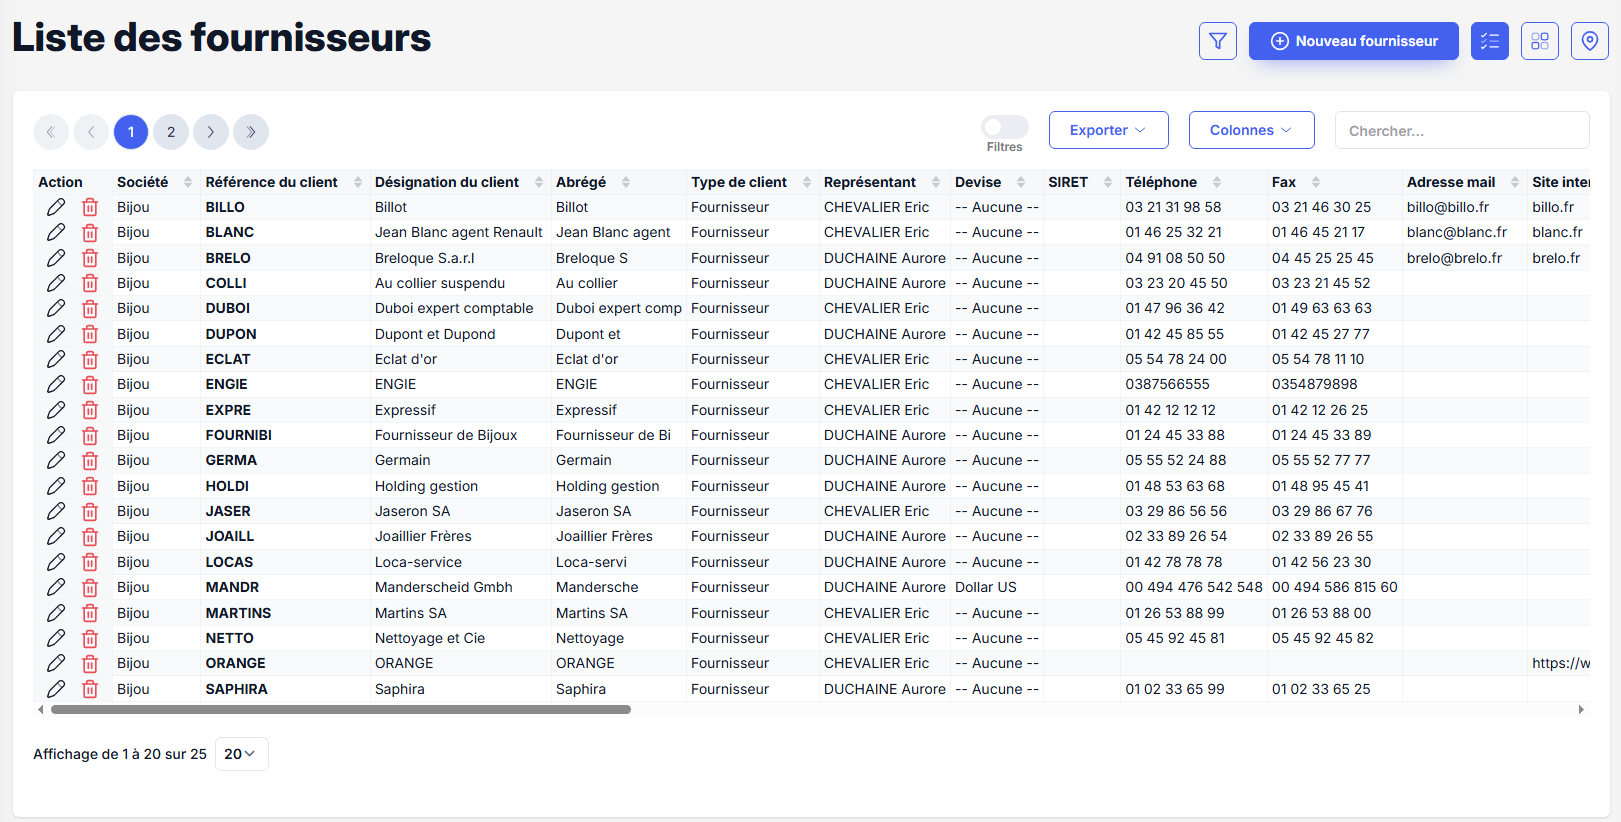The width and height of the screenshot is (1621, 822).
Task: Switch to grid card view icon
Action: click(1539, 41)
